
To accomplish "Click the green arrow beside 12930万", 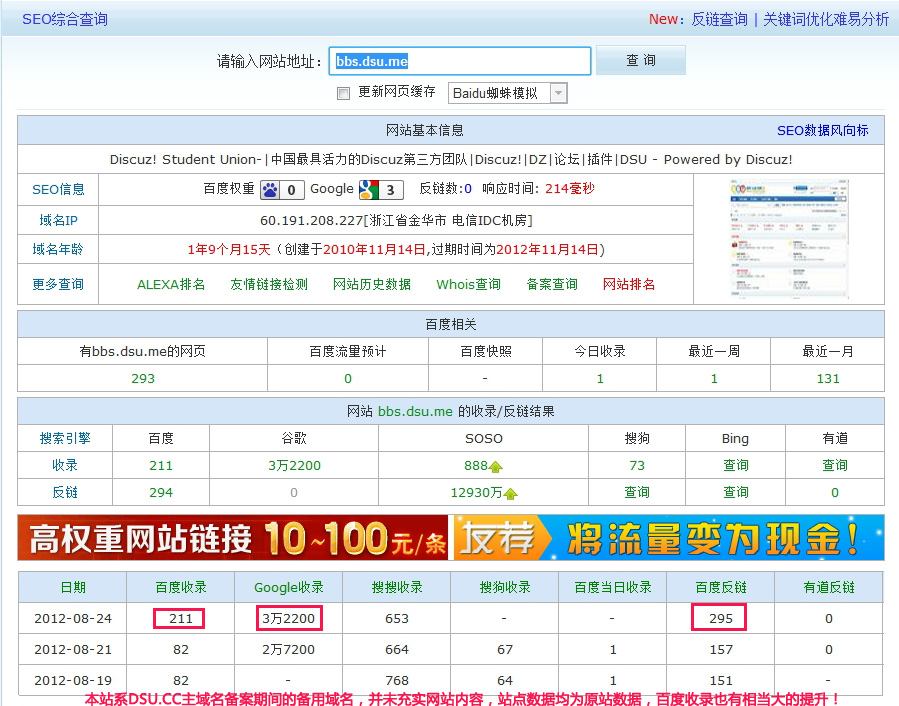I will point(510,494).
